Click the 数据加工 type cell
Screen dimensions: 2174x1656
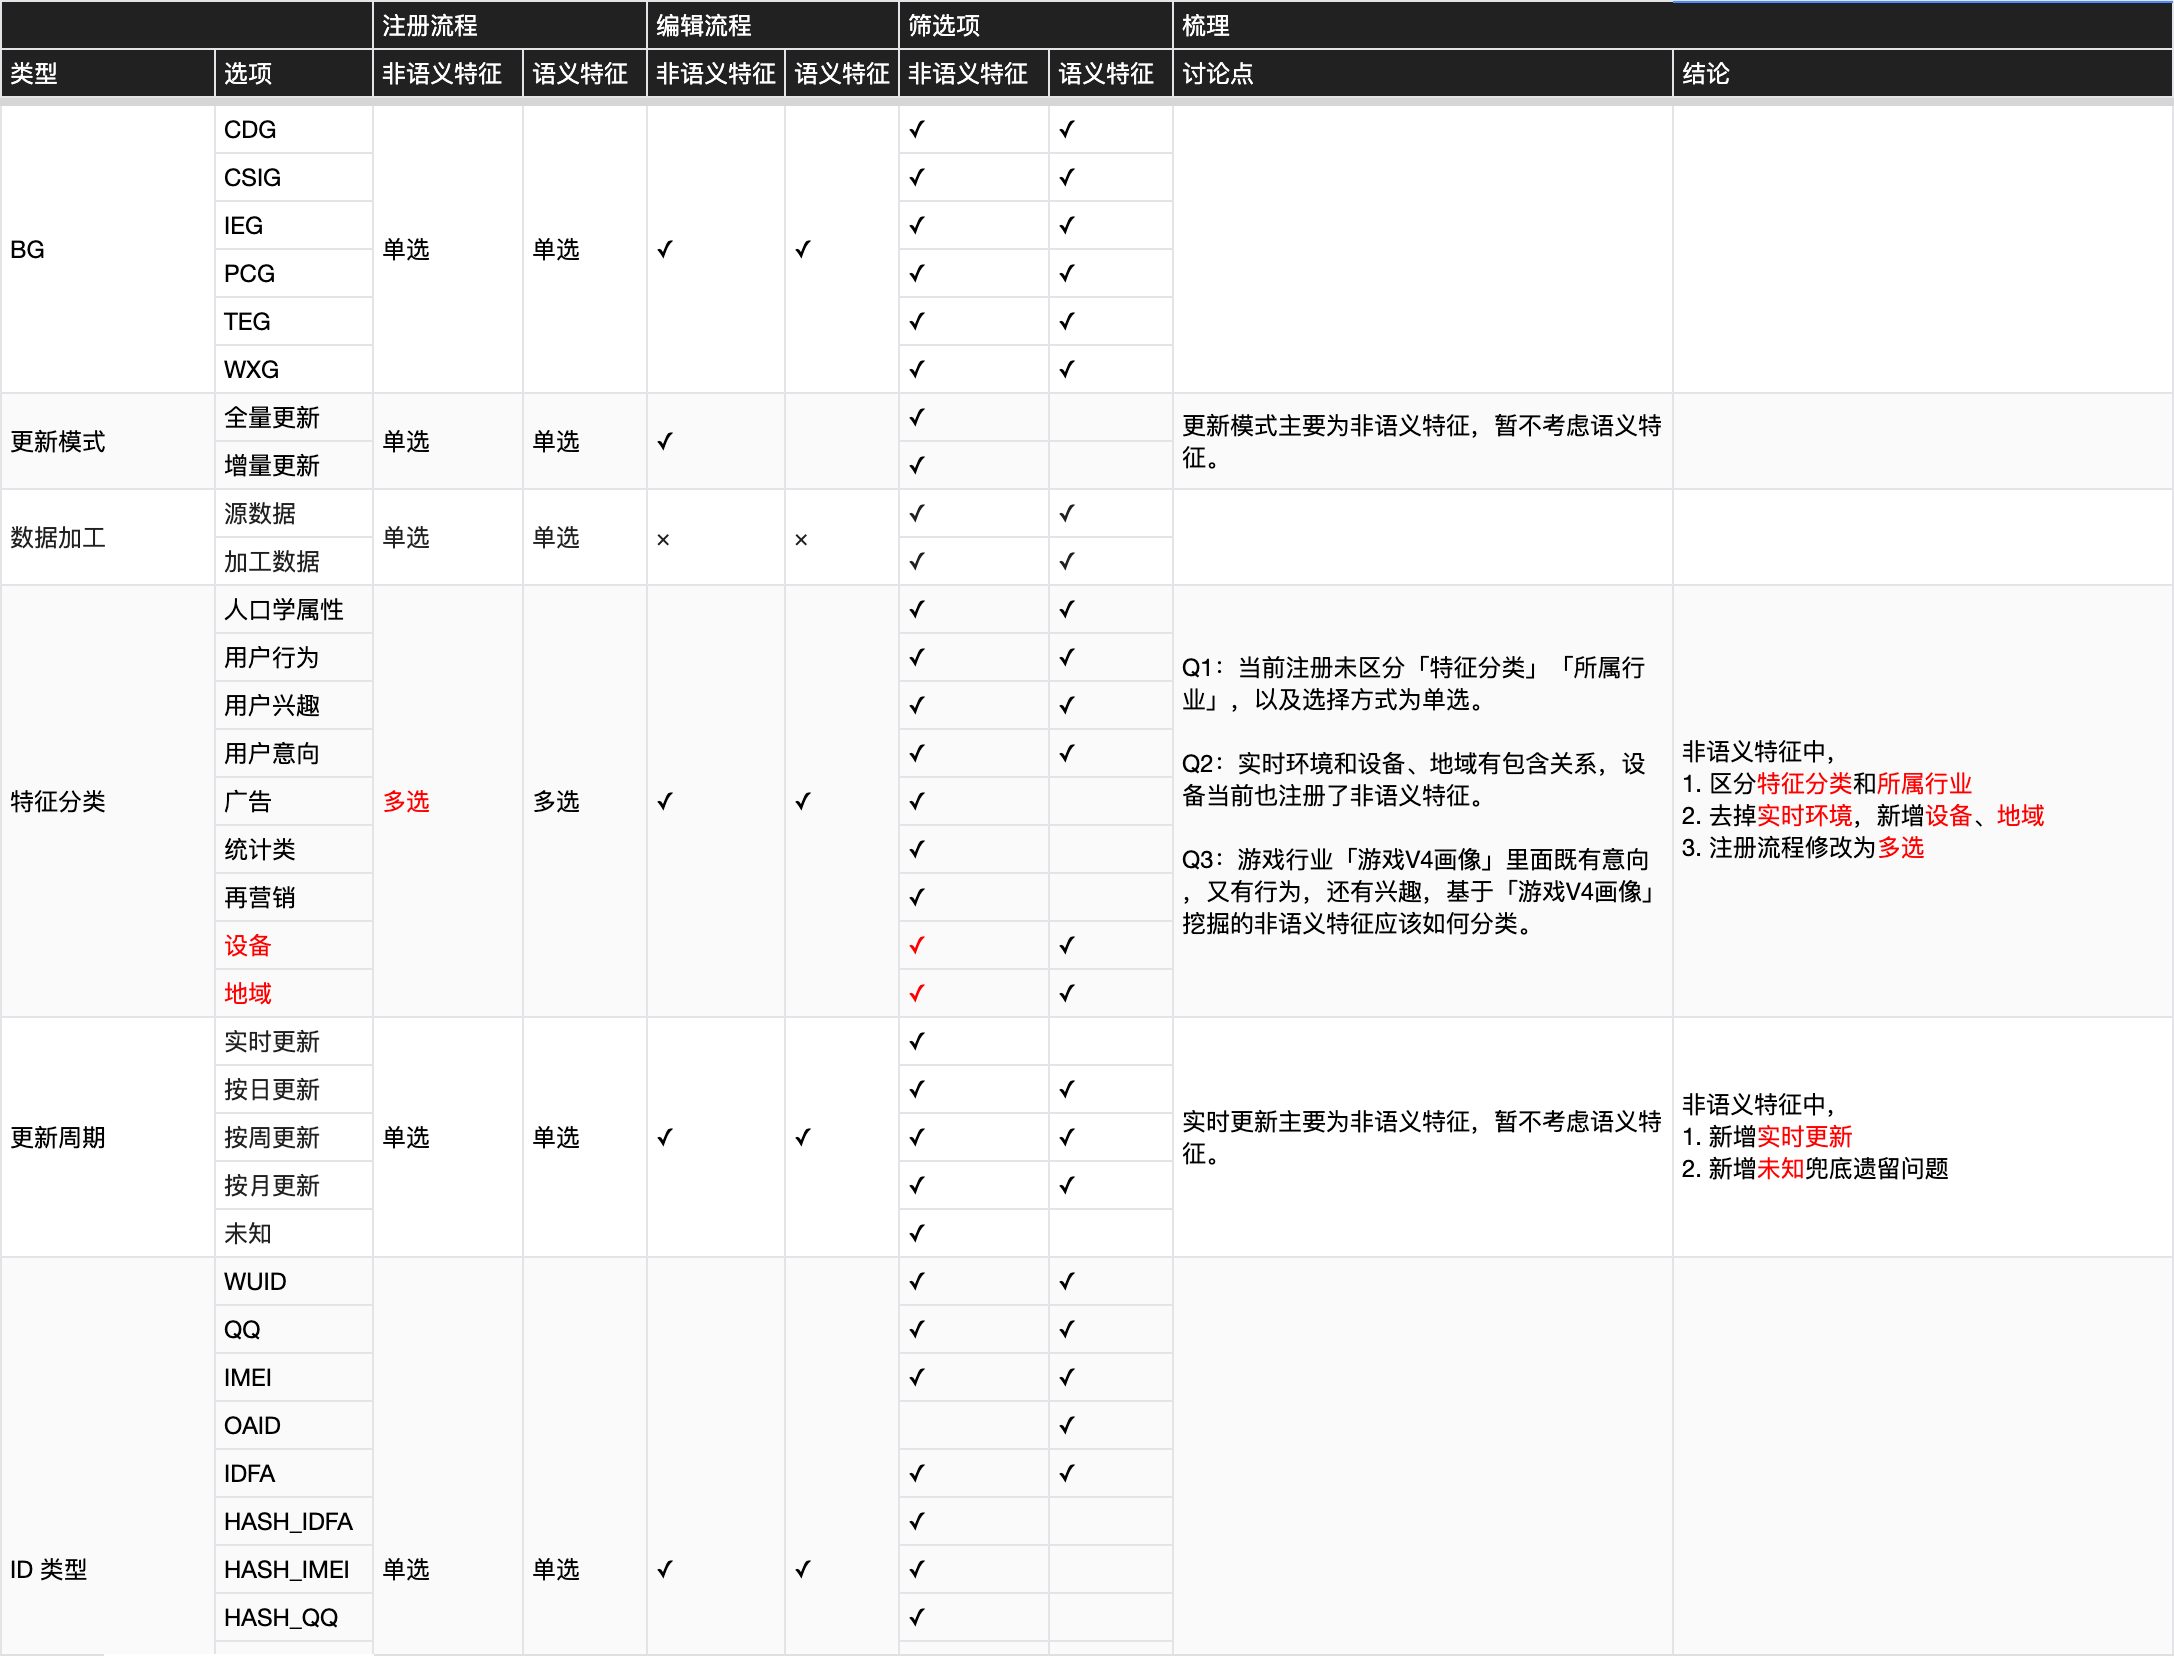point(107,537)
